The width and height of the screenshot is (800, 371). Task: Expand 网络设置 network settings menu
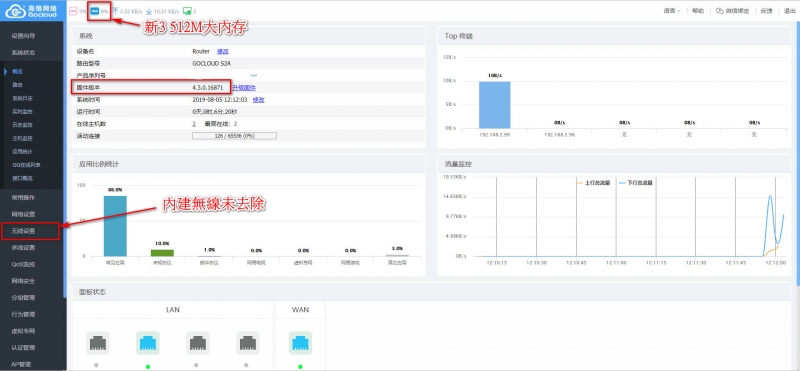[23, 214]
